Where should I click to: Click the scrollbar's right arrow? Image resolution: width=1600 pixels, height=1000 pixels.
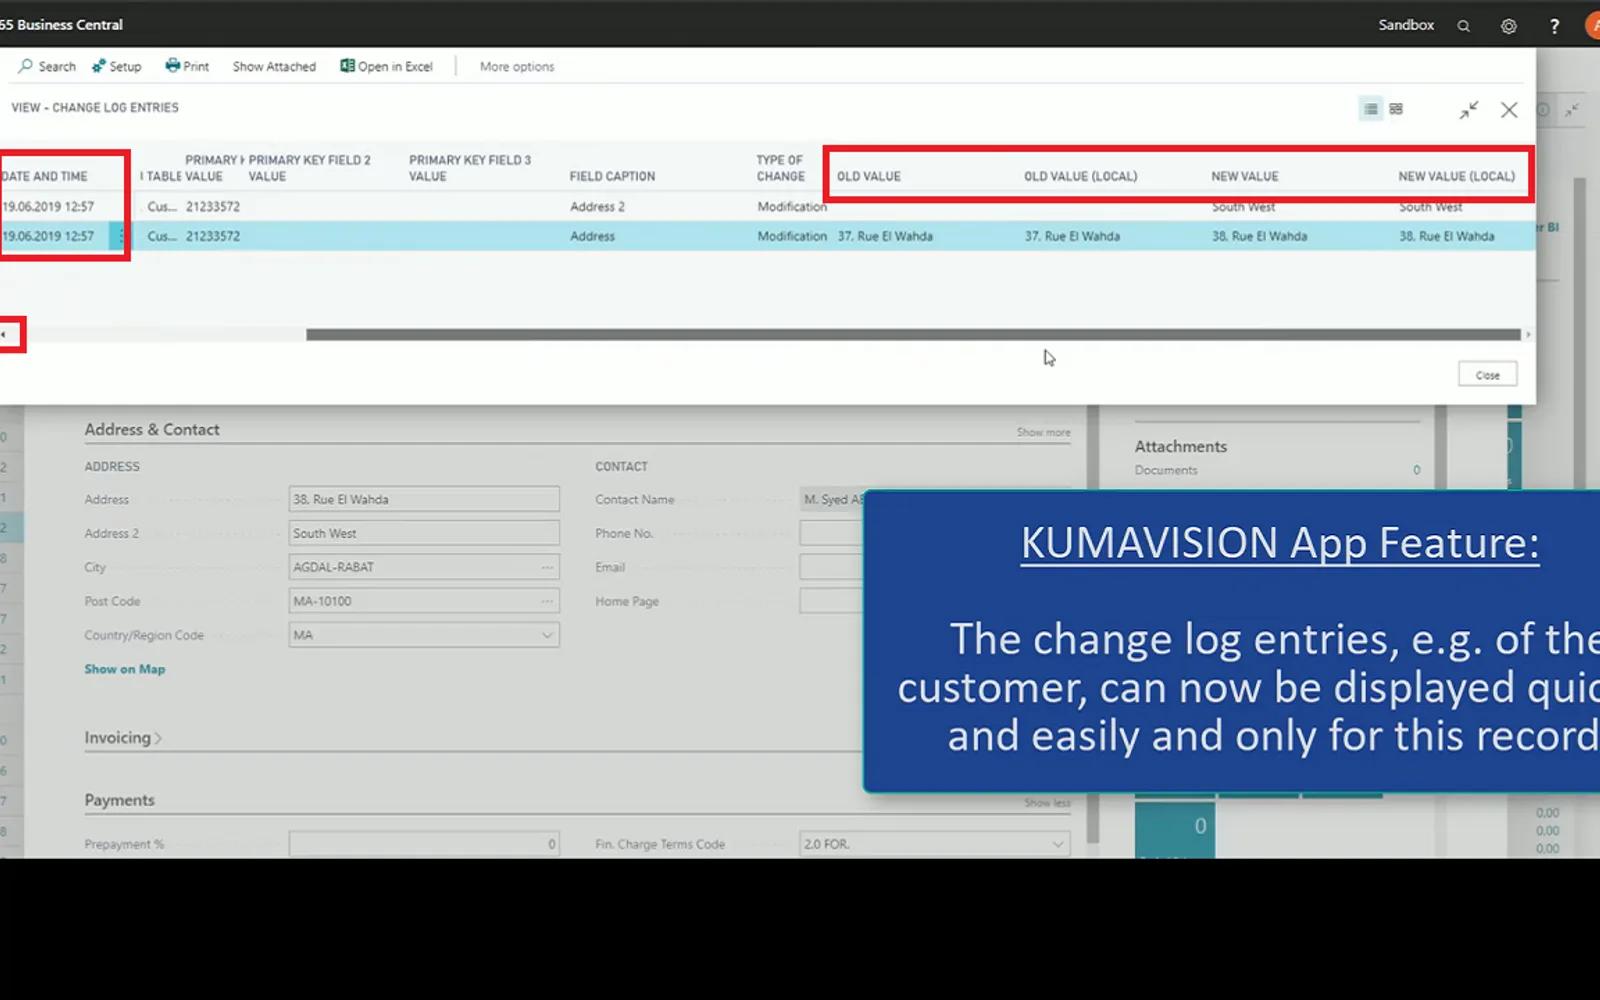click(1528, 335)
